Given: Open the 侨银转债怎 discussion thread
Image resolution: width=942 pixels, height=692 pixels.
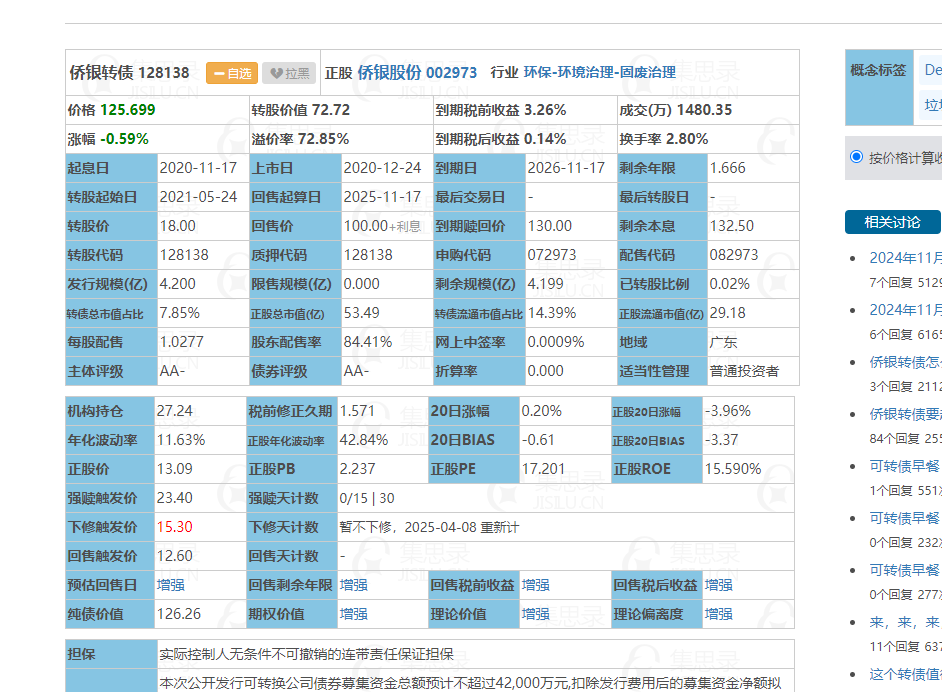Looking at the screenshot, I should point(905,362).
